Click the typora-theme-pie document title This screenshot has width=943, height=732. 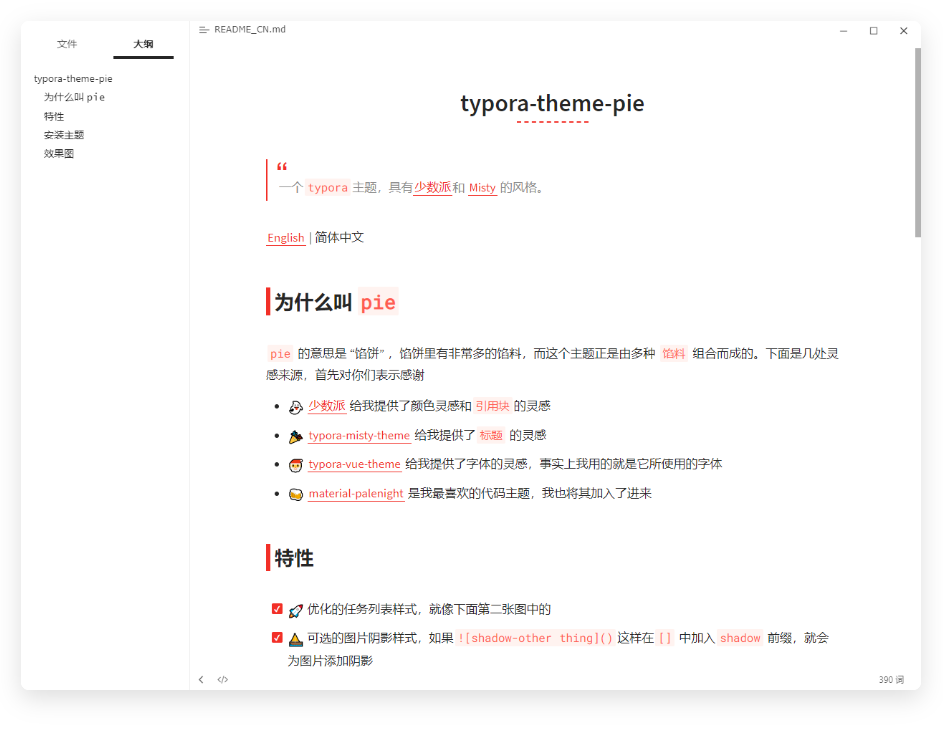[552, 103]
